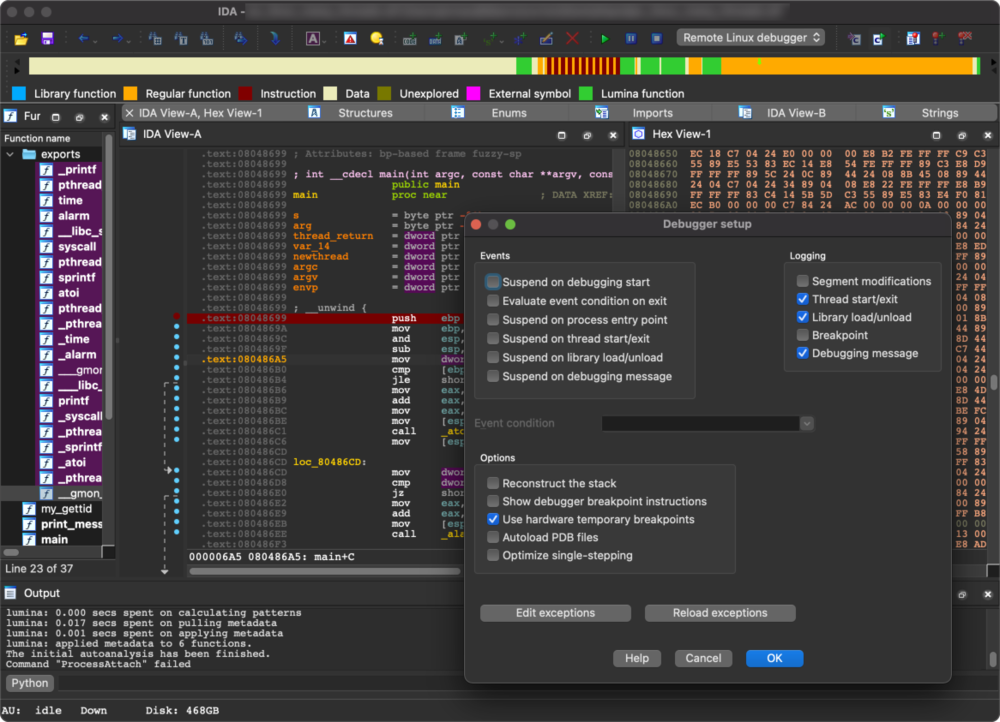Enable Reconstruct the stack option
Screen dimensions: 1000x722
[x=493, y=482]
